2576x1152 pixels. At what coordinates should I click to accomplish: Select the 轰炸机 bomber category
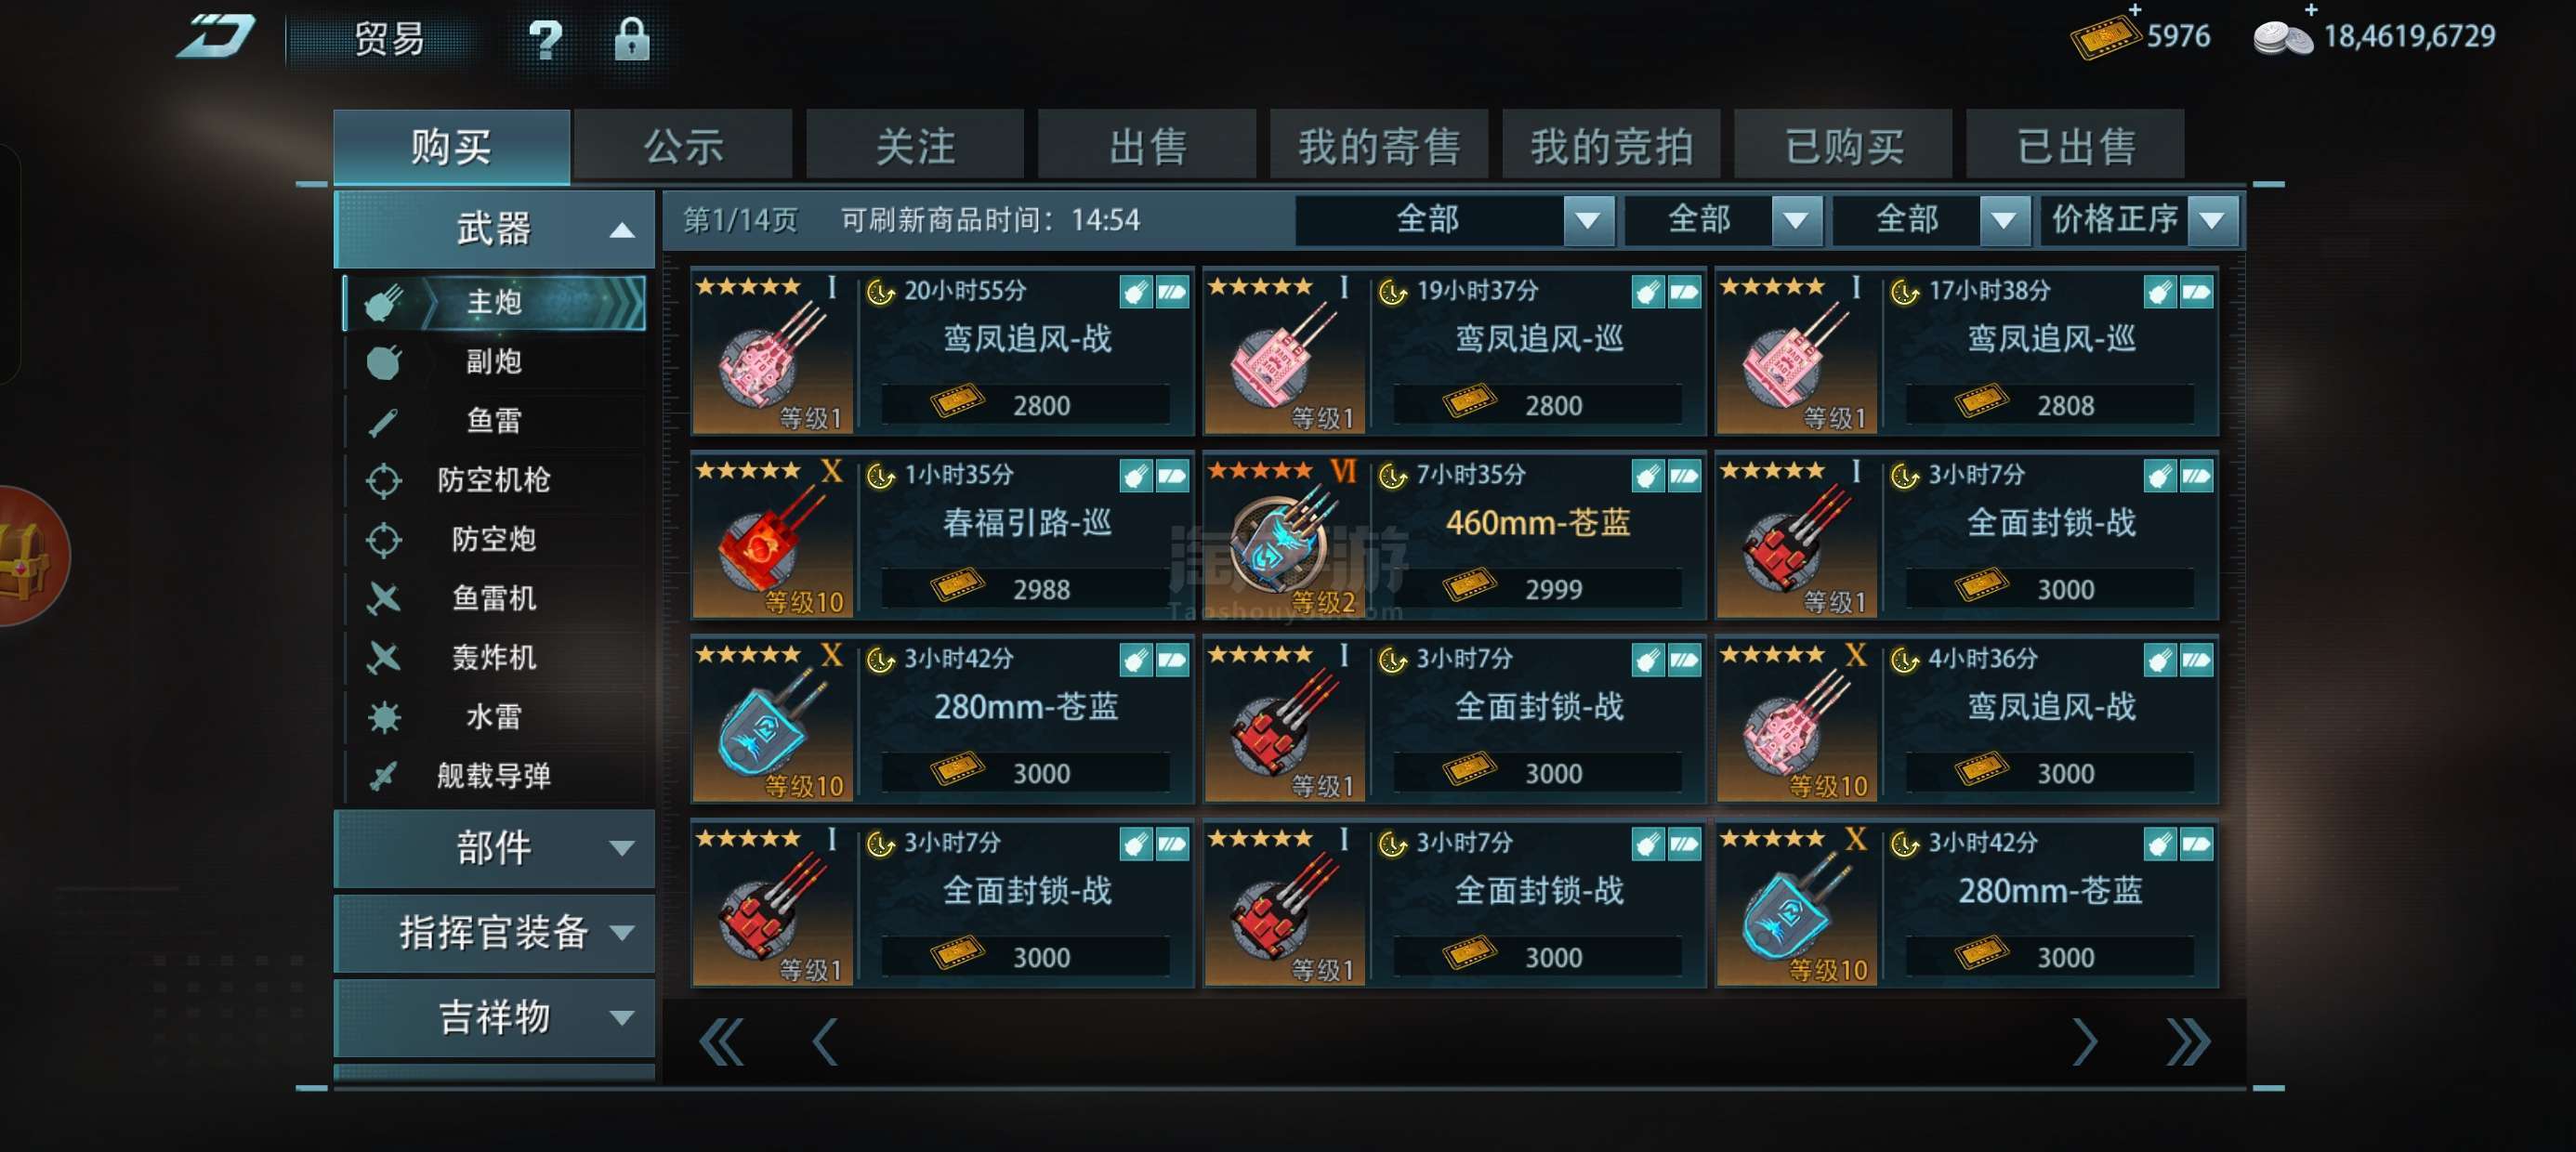(x=494, y=657)
